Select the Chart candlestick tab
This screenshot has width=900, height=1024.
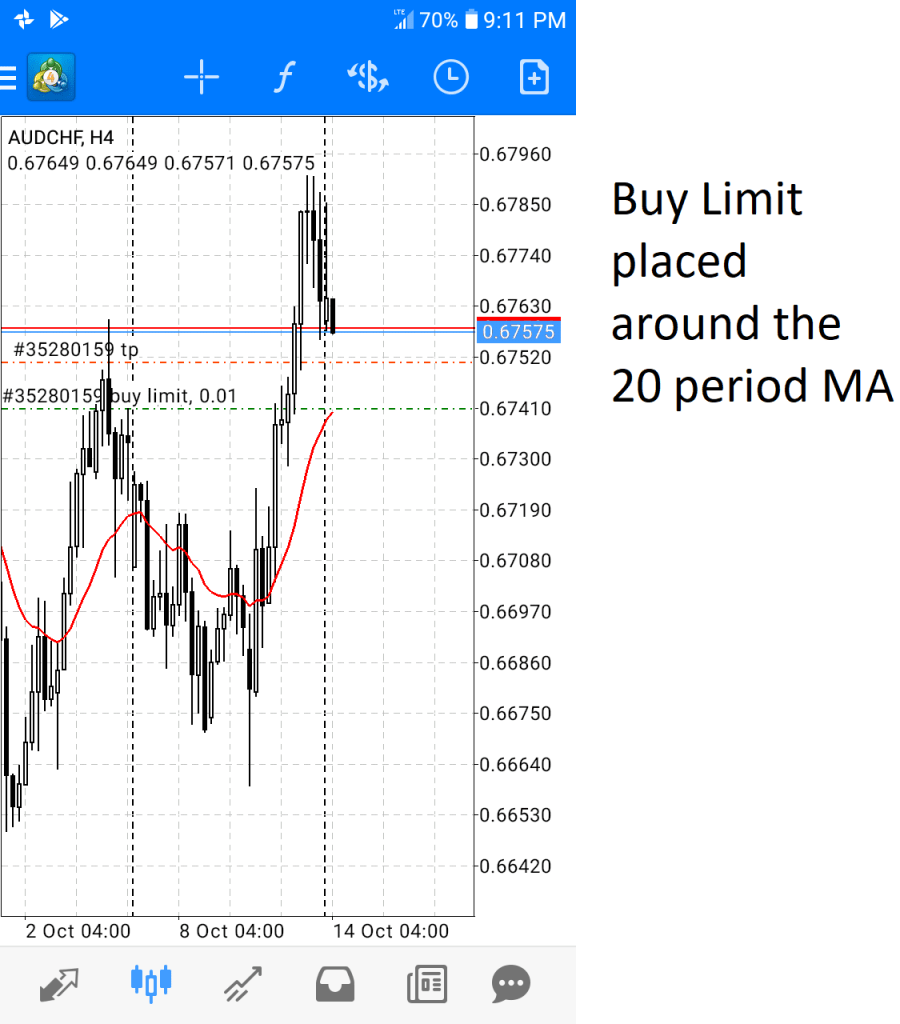151,984
